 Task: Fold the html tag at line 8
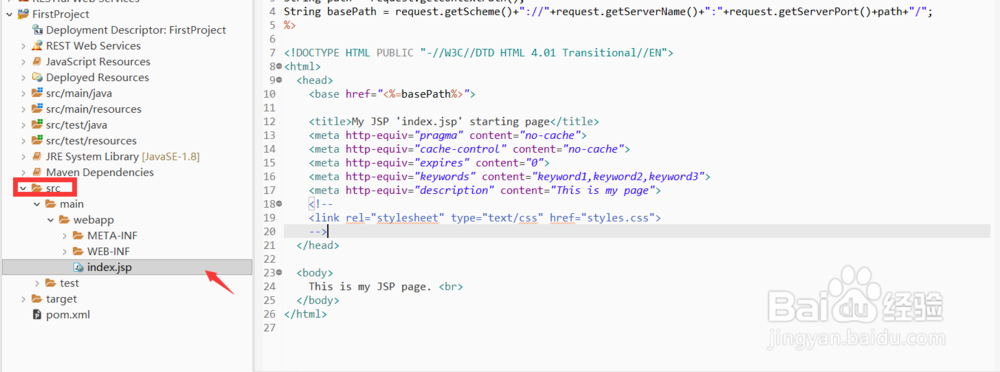coord(280,67)
